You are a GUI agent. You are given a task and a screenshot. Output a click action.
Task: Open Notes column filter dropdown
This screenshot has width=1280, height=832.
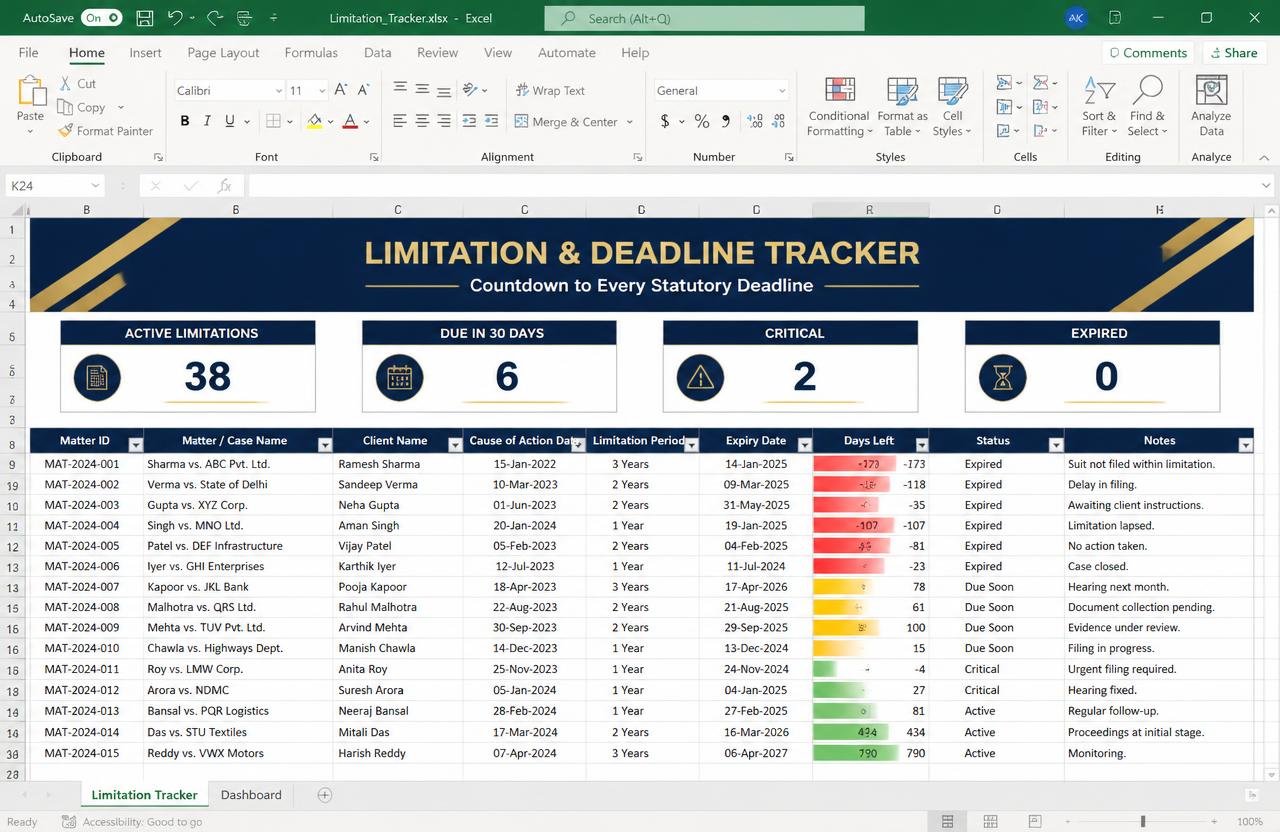[x=1245, y=445]
